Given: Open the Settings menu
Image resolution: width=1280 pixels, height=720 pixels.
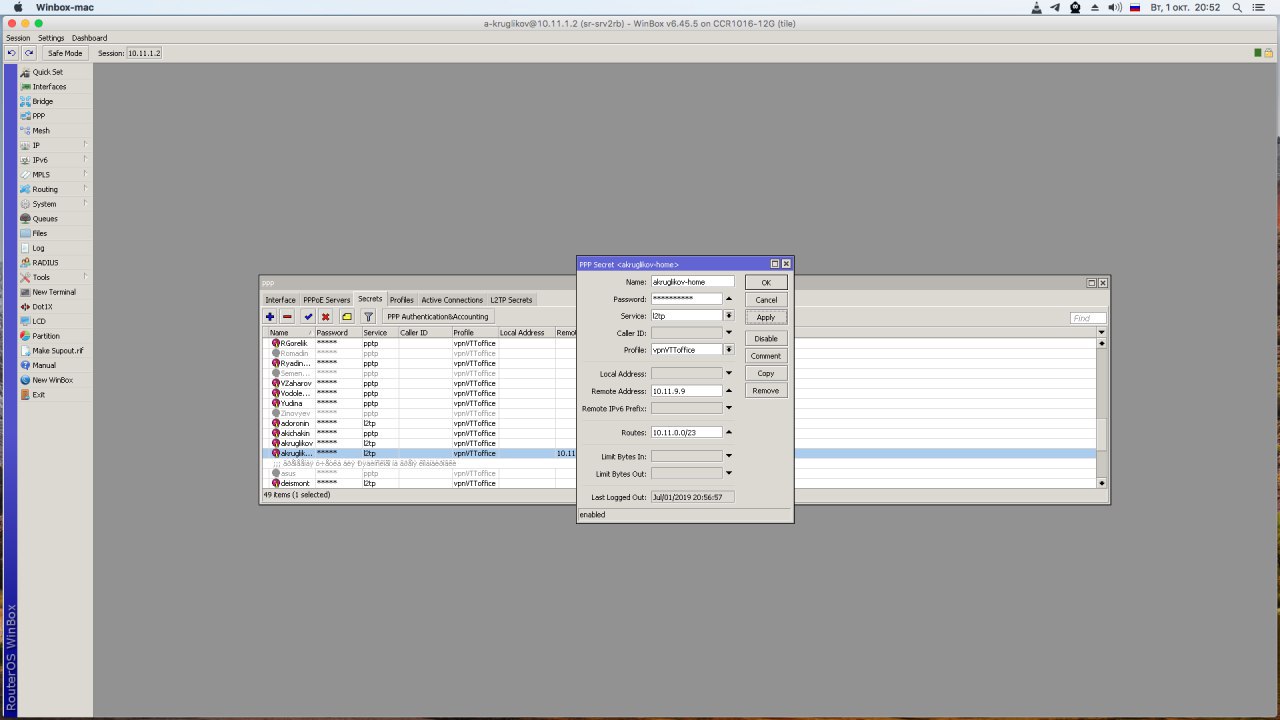Looking at the screenshot, I should (51, 38).
